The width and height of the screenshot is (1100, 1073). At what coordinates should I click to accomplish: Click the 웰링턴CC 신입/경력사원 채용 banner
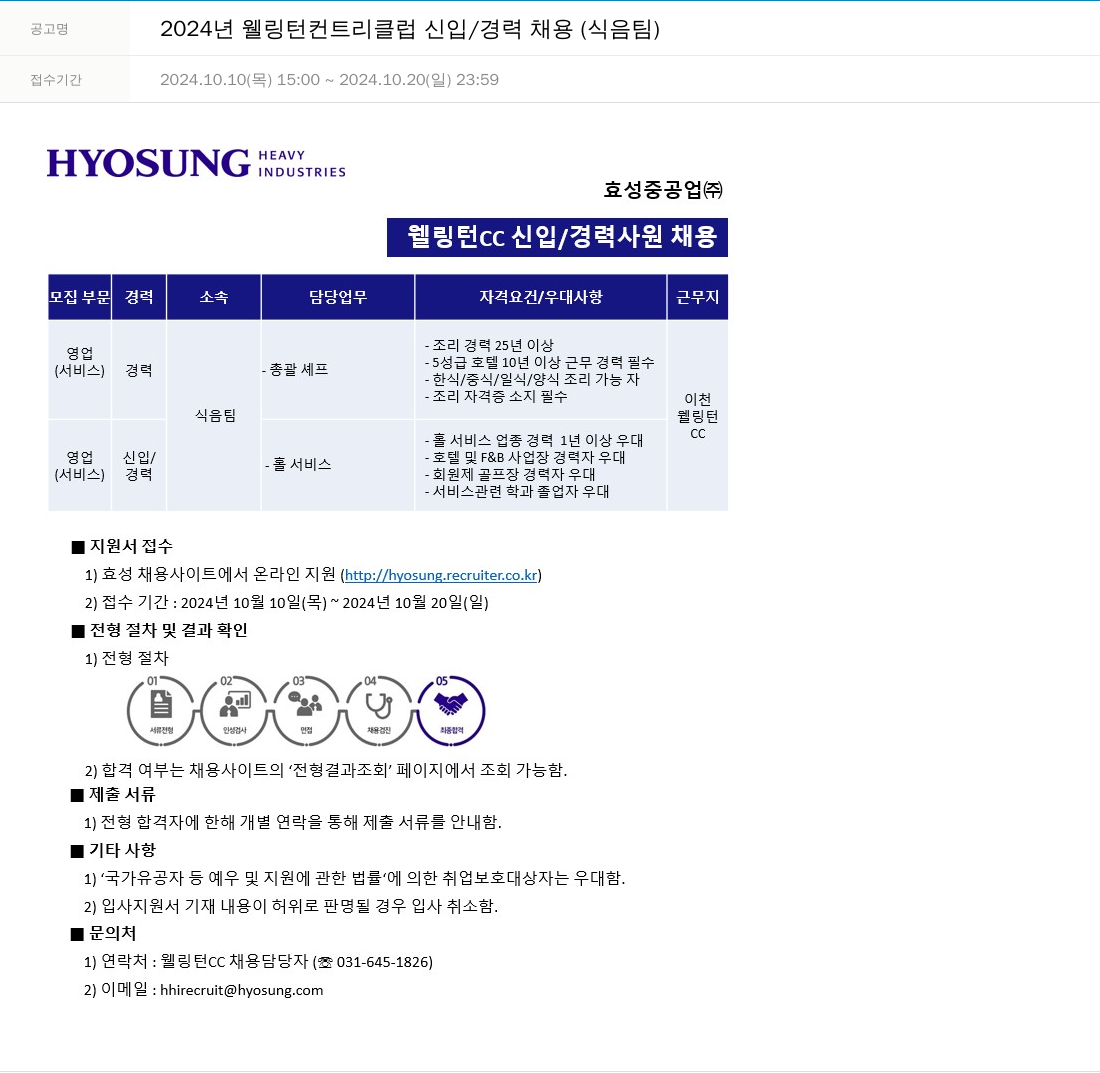point(557,237)
